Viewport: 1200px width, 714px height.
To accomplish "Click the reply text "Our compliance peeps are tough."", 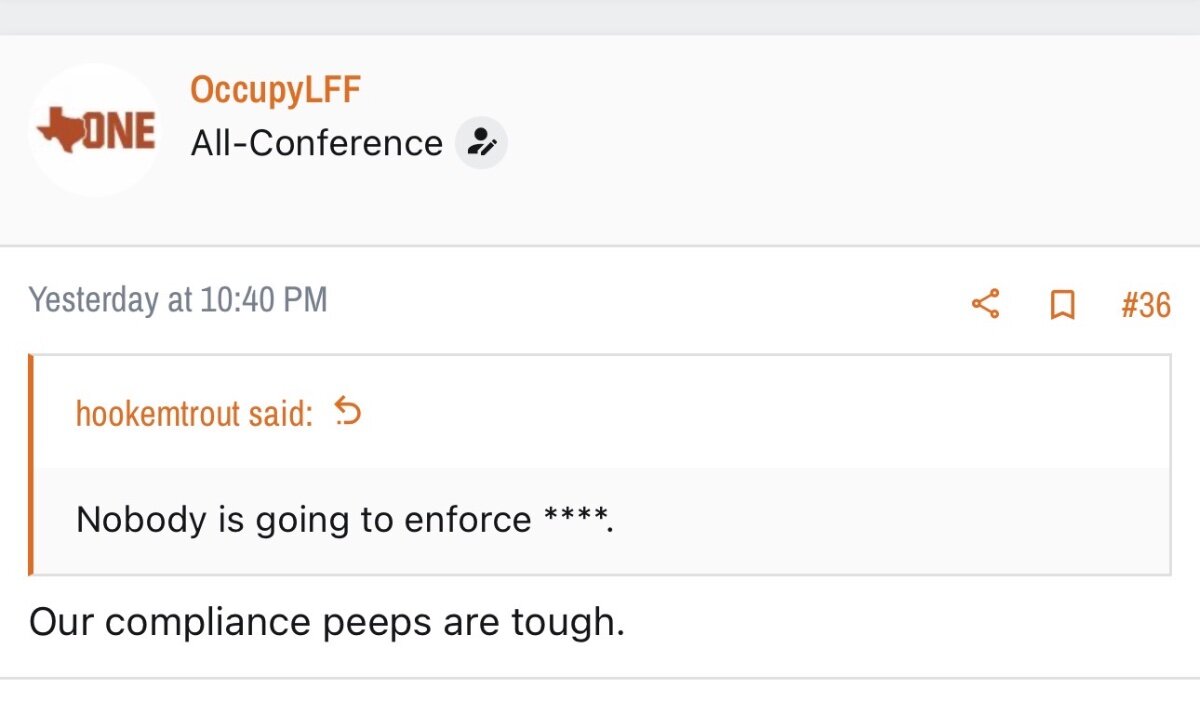I will click(x=326, y=622).
